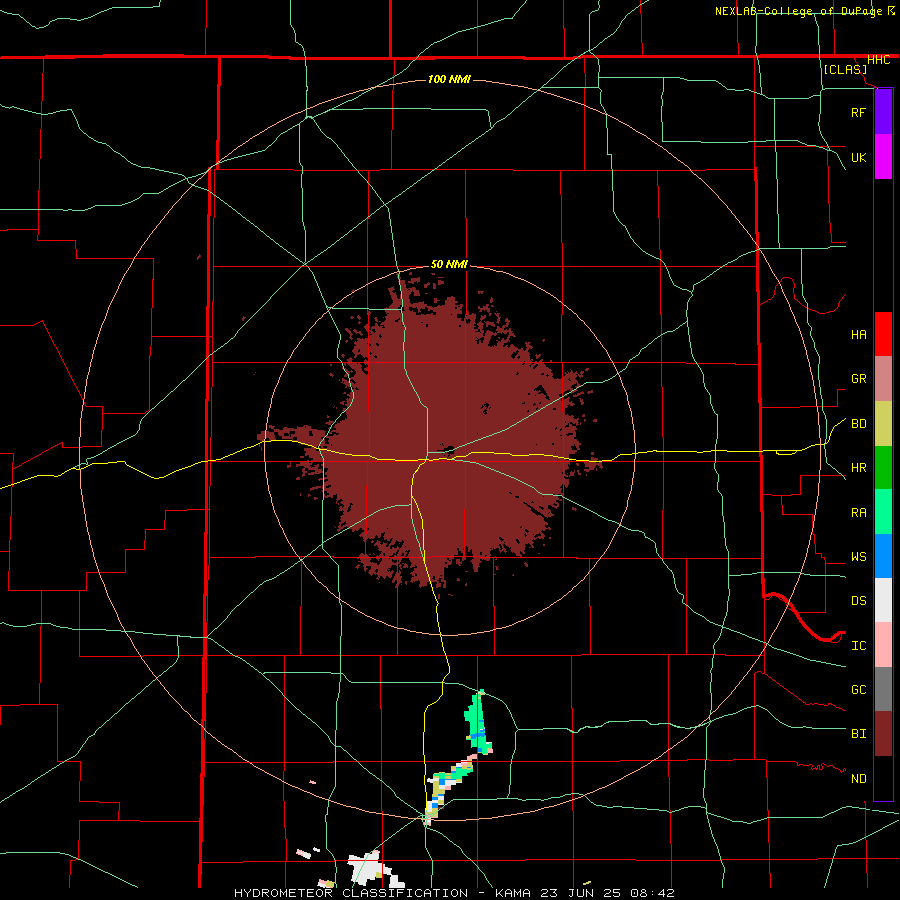
Task: Click the NEXLAB-College of DuPage credit text
Action: [798, 11]
